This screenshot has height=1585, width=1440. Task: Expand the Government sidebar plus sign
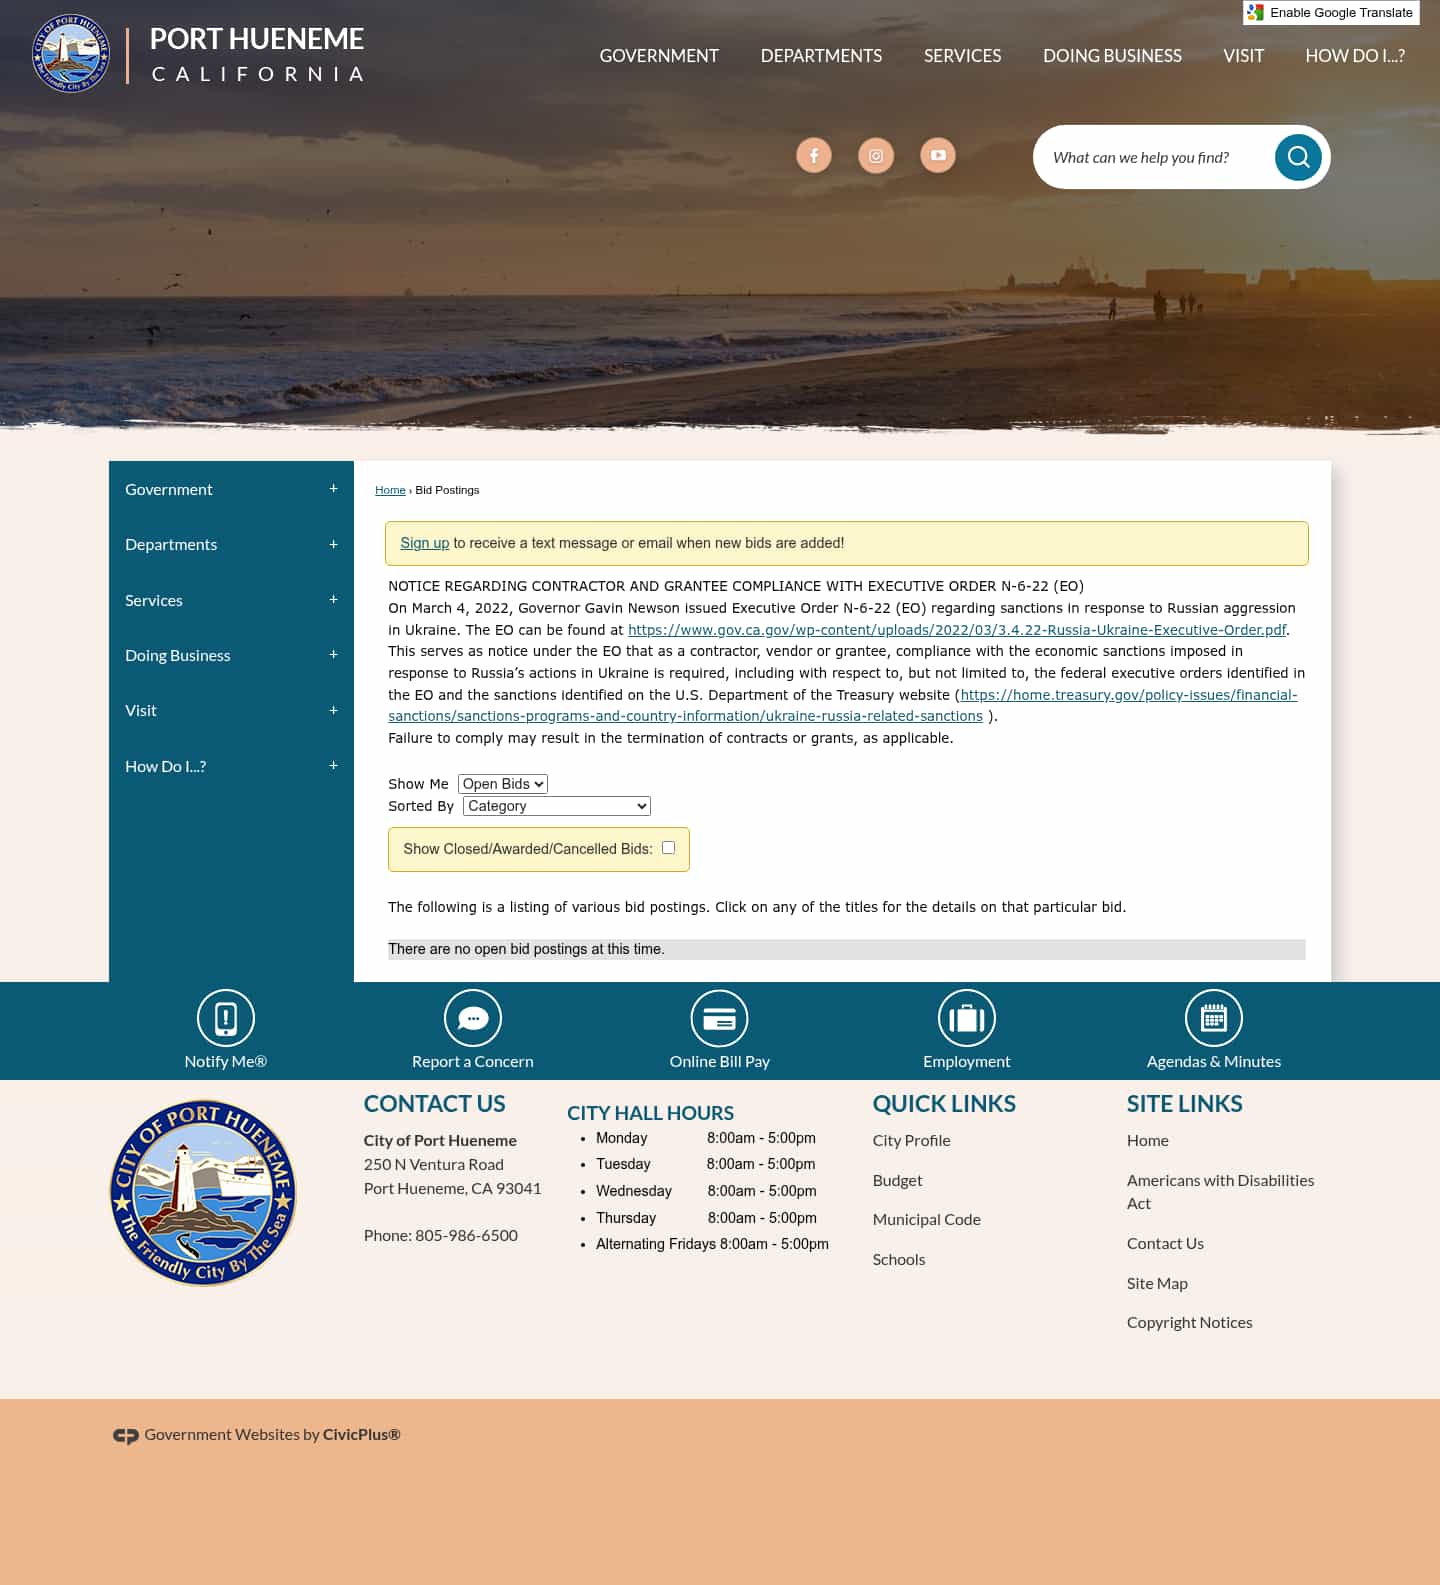pyautogui.click(x=333, y=489)
